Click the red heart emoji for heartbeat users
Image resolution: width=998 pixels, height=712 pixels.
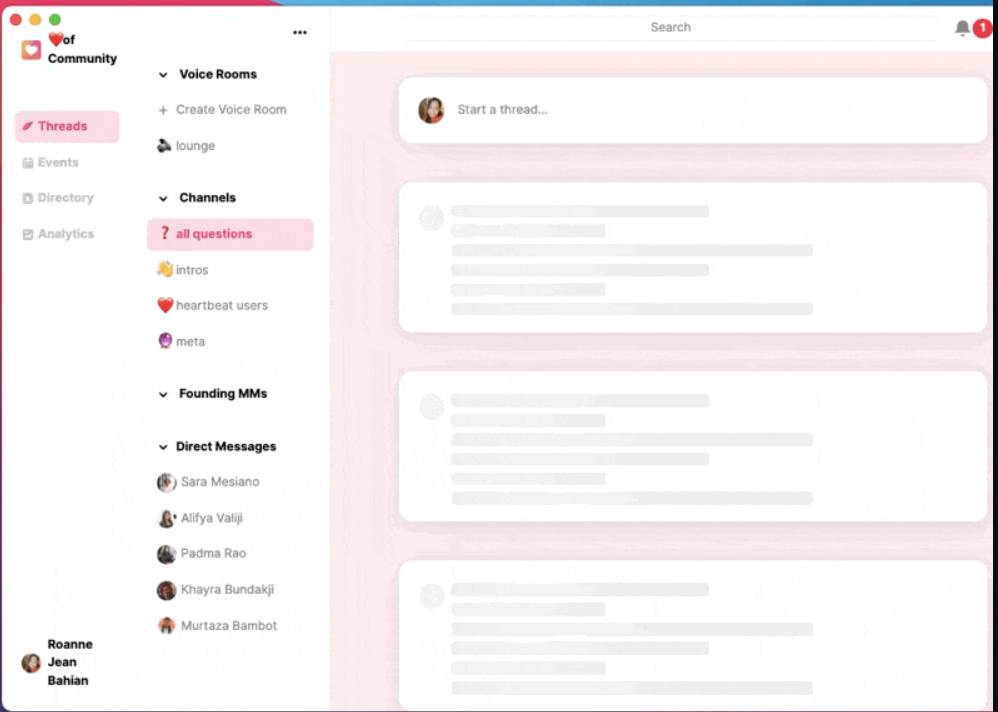[165, 305]
